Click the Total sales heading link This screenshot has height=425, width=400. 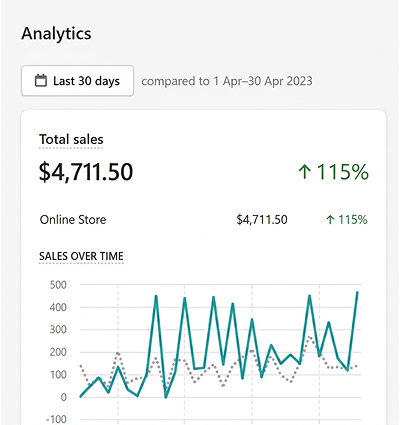[x=71, y=139]
